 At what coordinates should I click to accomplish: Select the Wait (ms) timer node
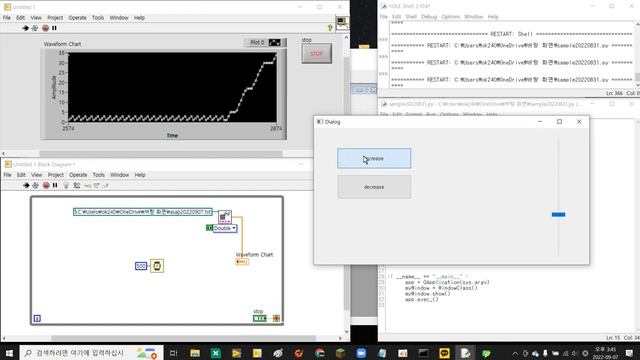point(157,266)
